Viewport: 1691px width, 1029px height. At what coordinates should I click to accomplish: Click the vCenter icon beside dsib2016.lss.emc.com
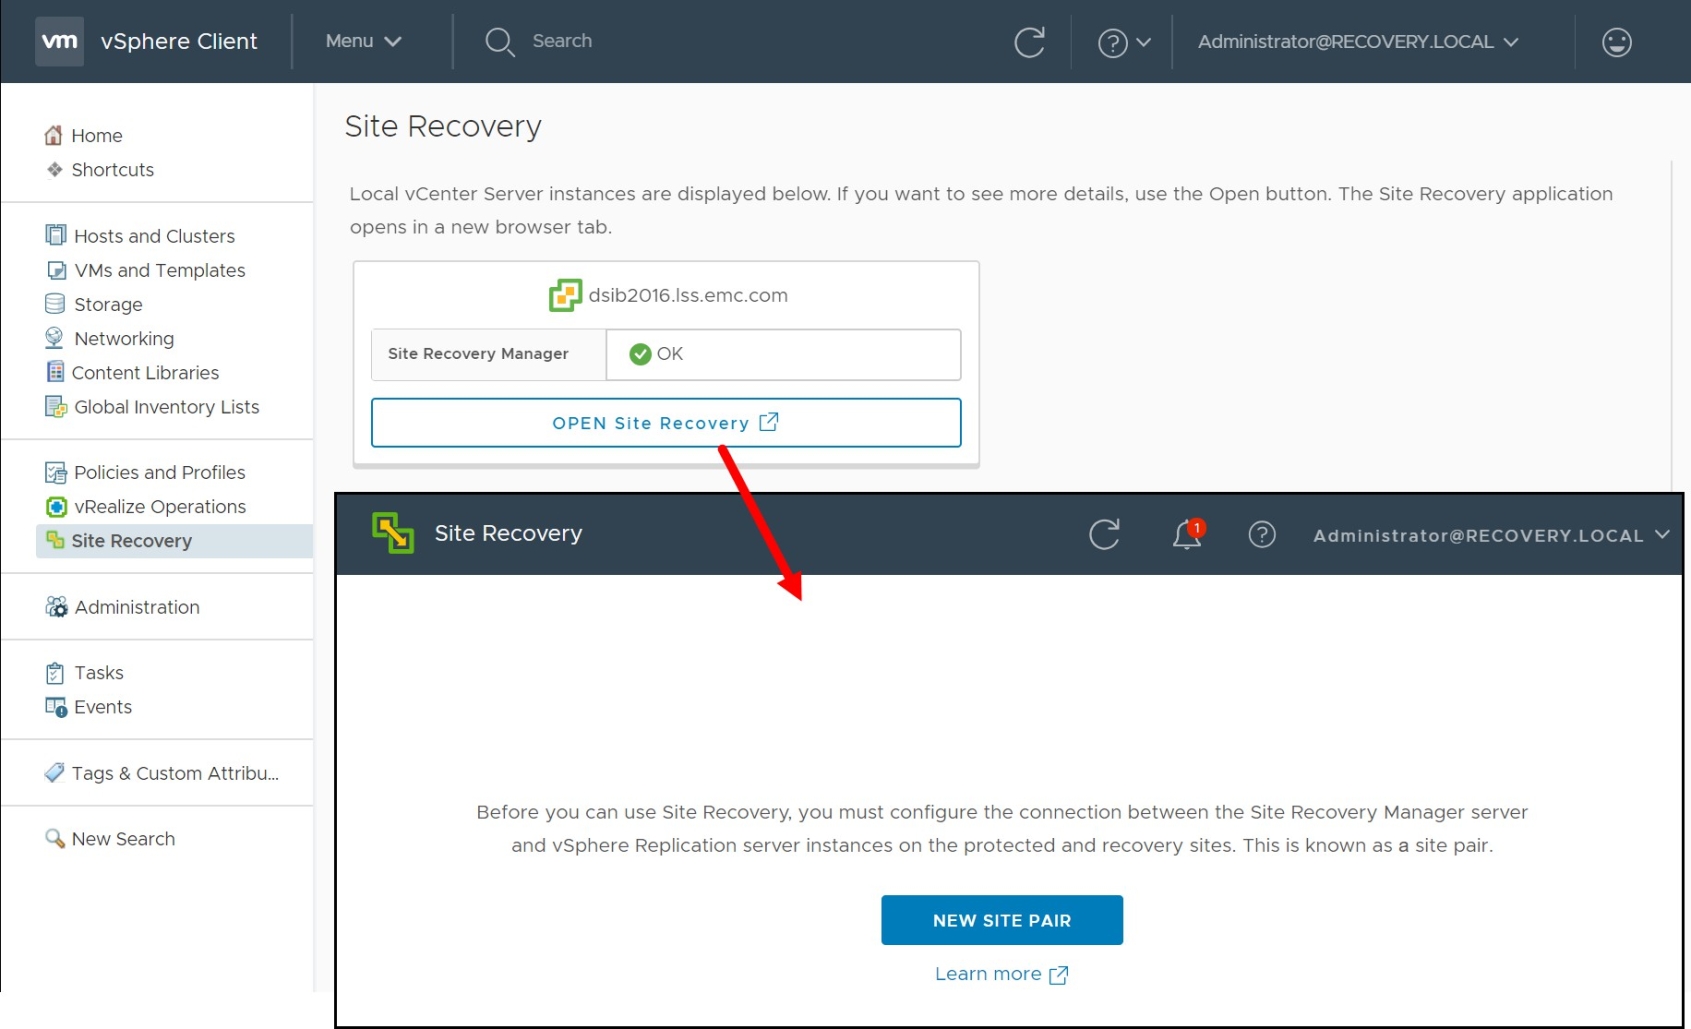565,295
